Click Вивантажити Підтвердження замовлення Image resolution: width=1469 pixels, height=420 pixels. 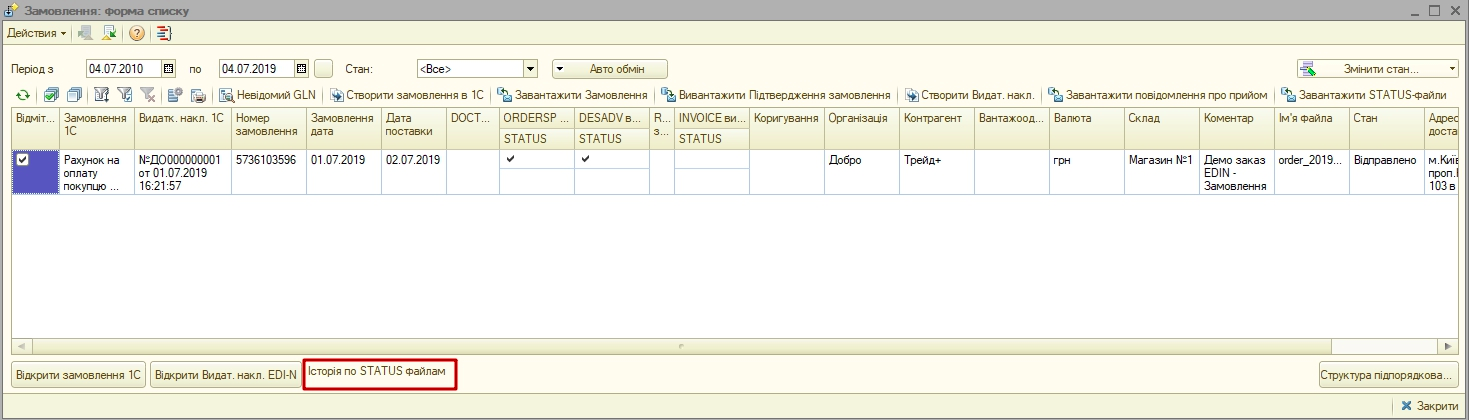(x=776, y=95)
